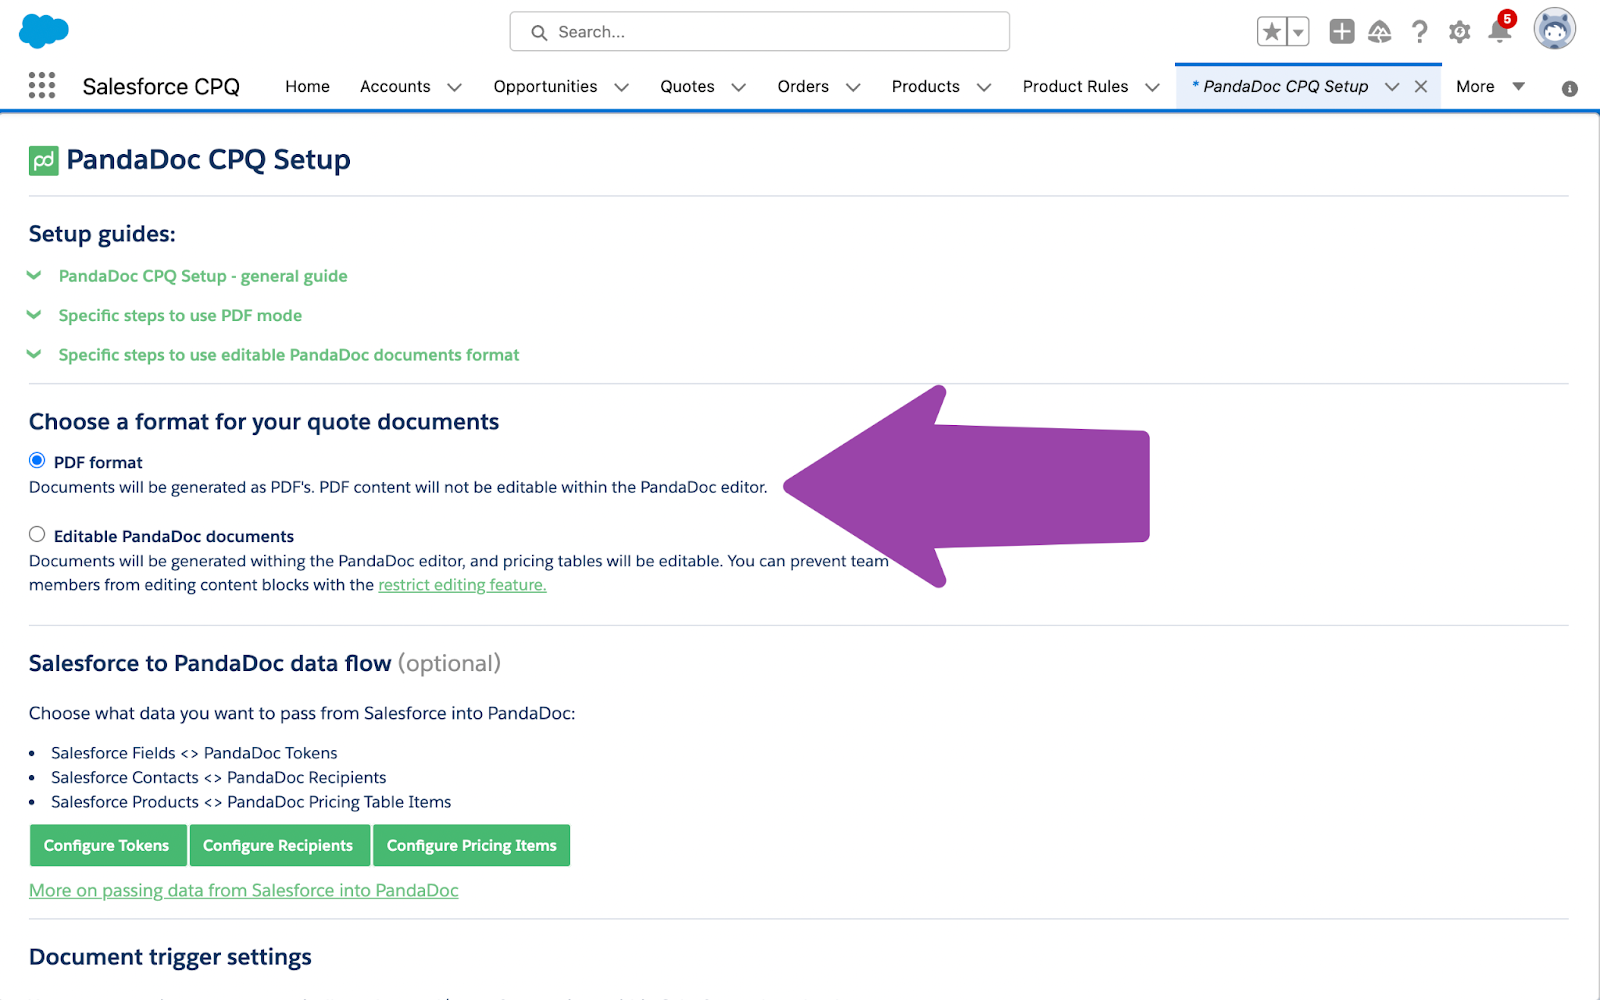Expand the editable PandaDoc documents steps chevron
The height and width of the screenshot is (1000, 1600).
[34, 354]
